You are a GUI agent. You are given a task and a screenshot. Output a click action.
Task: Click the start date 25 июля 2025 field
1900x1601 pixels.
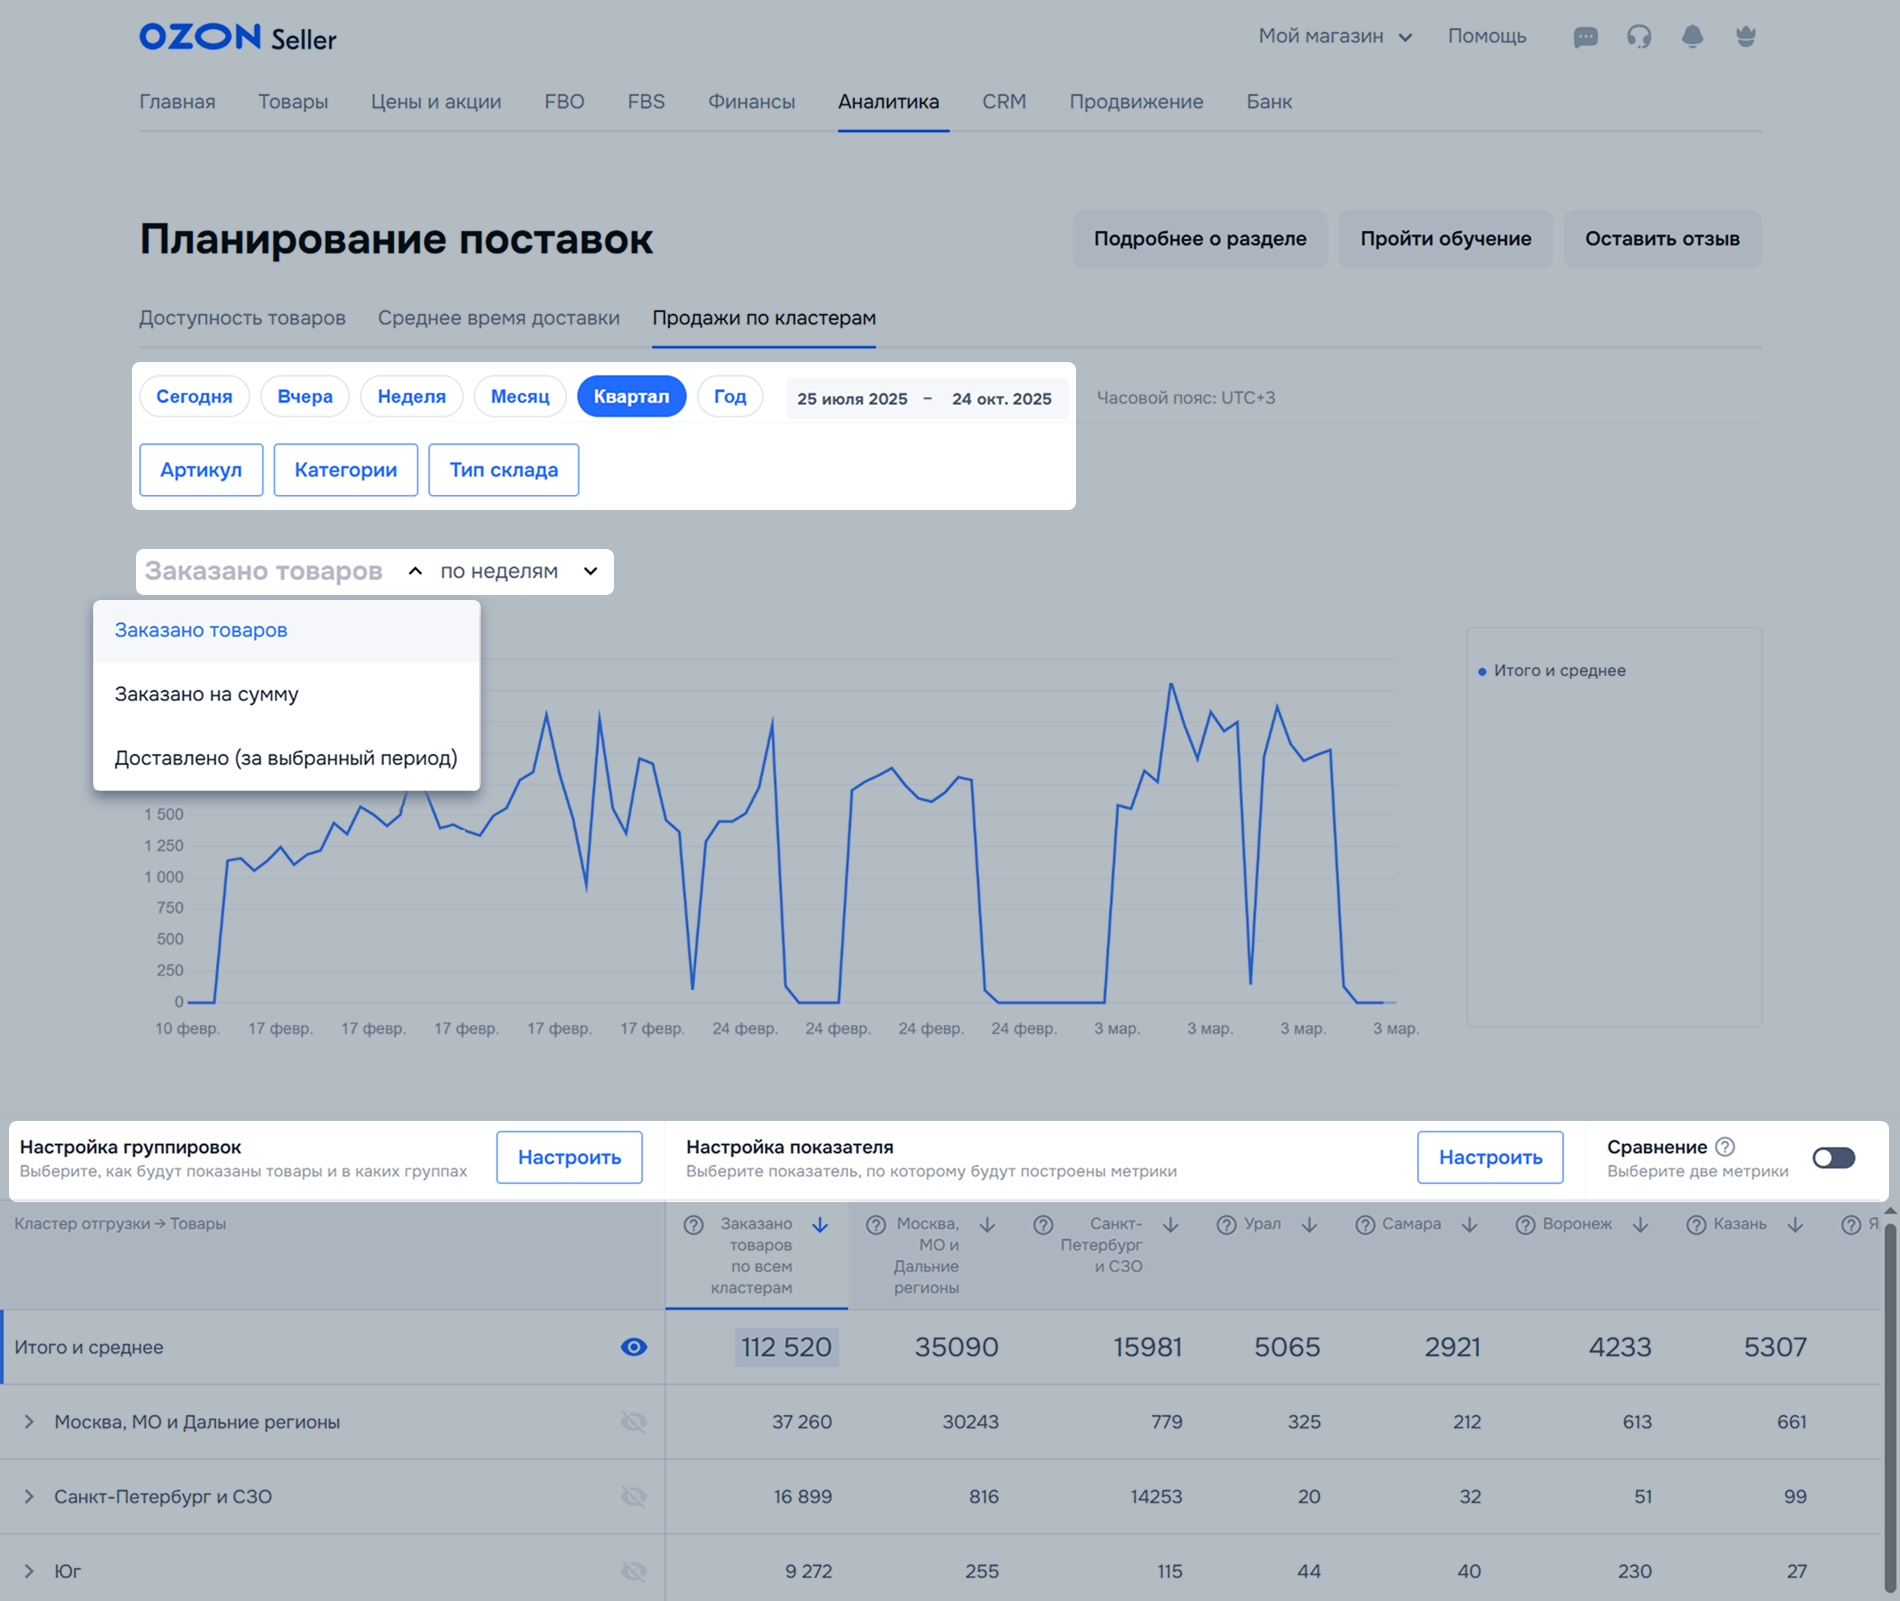point(852,398)
